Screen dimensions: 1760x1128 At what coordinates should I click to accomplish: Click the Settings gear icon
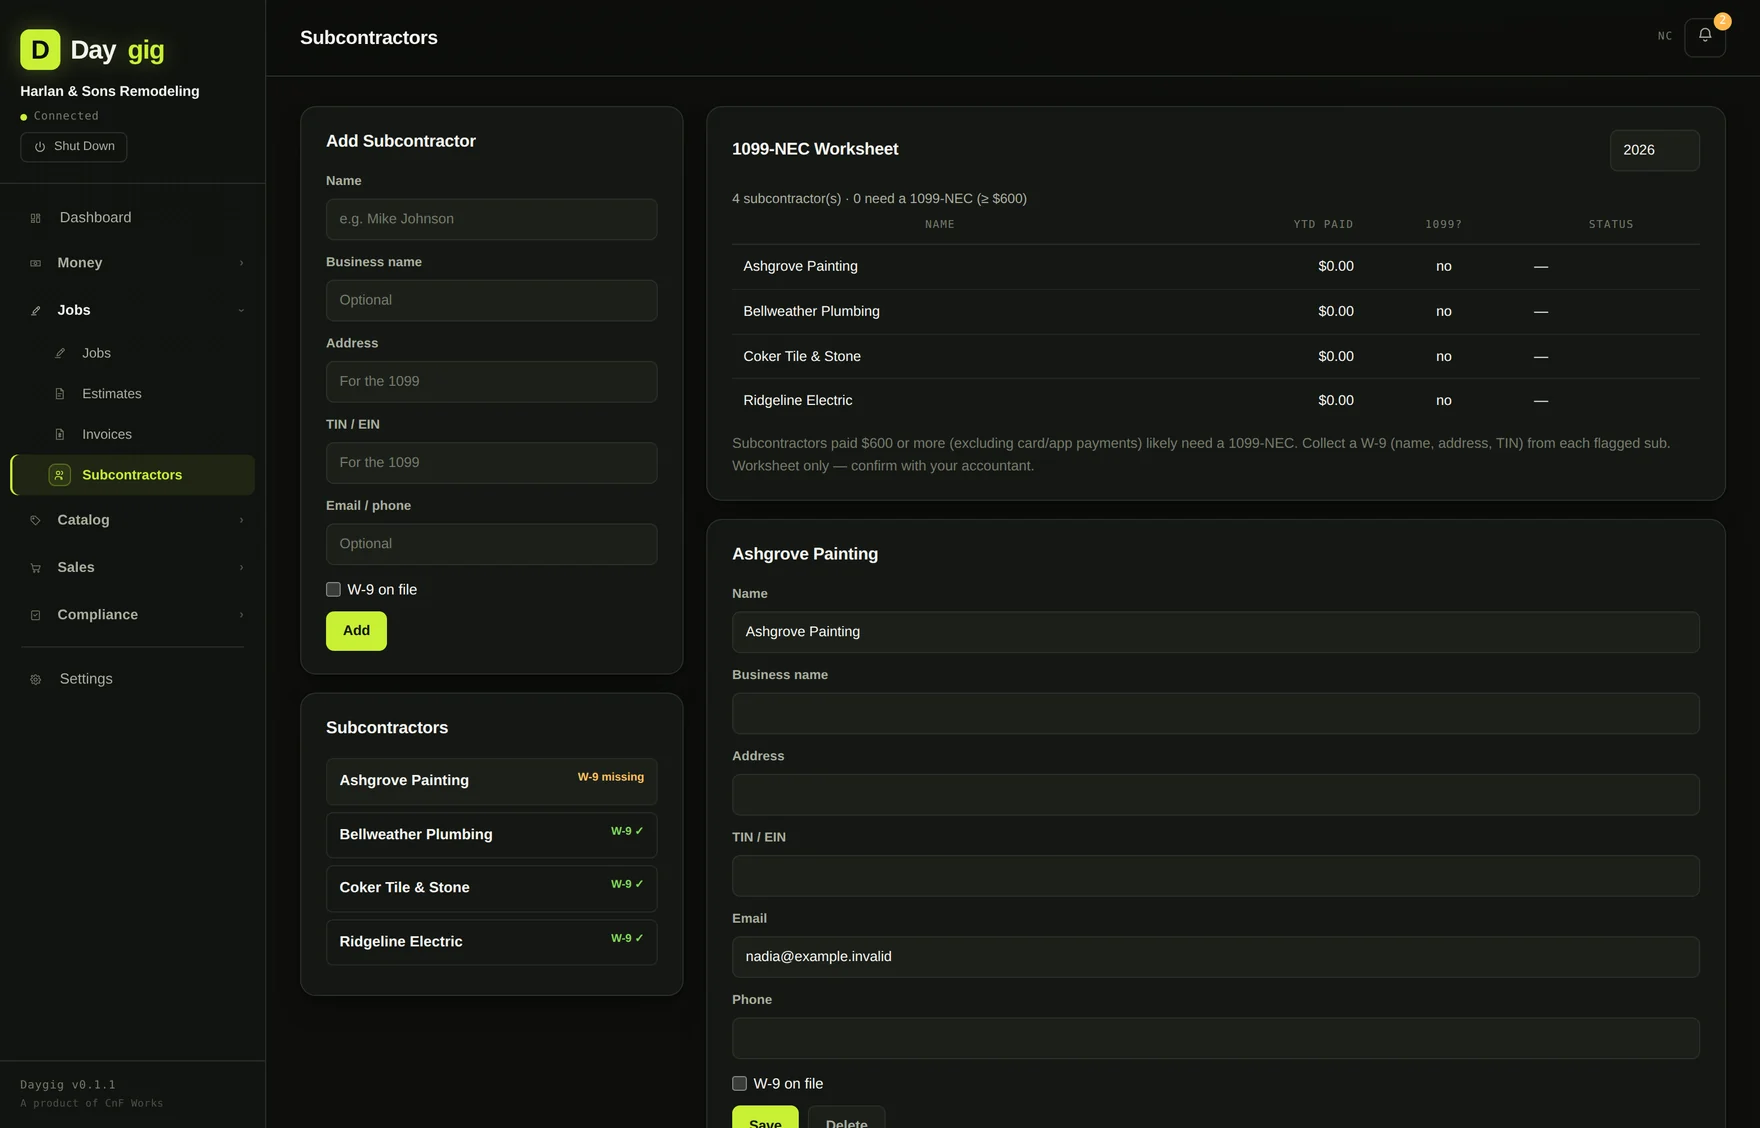36,679
